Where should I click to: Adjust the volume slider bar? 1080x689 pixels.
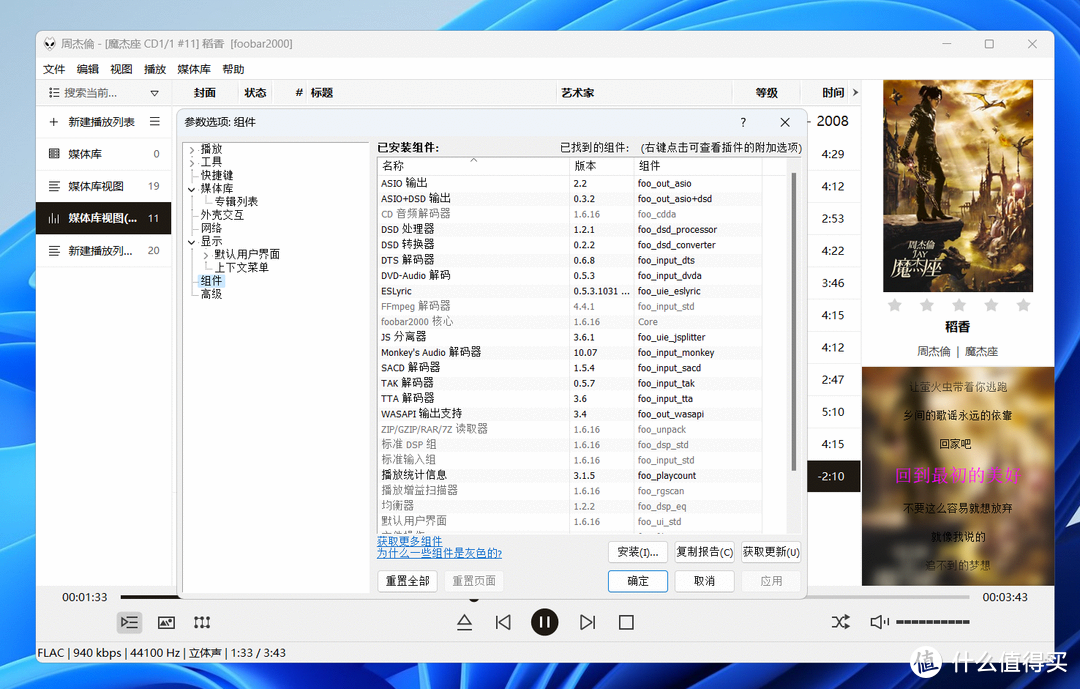(933, 621)
